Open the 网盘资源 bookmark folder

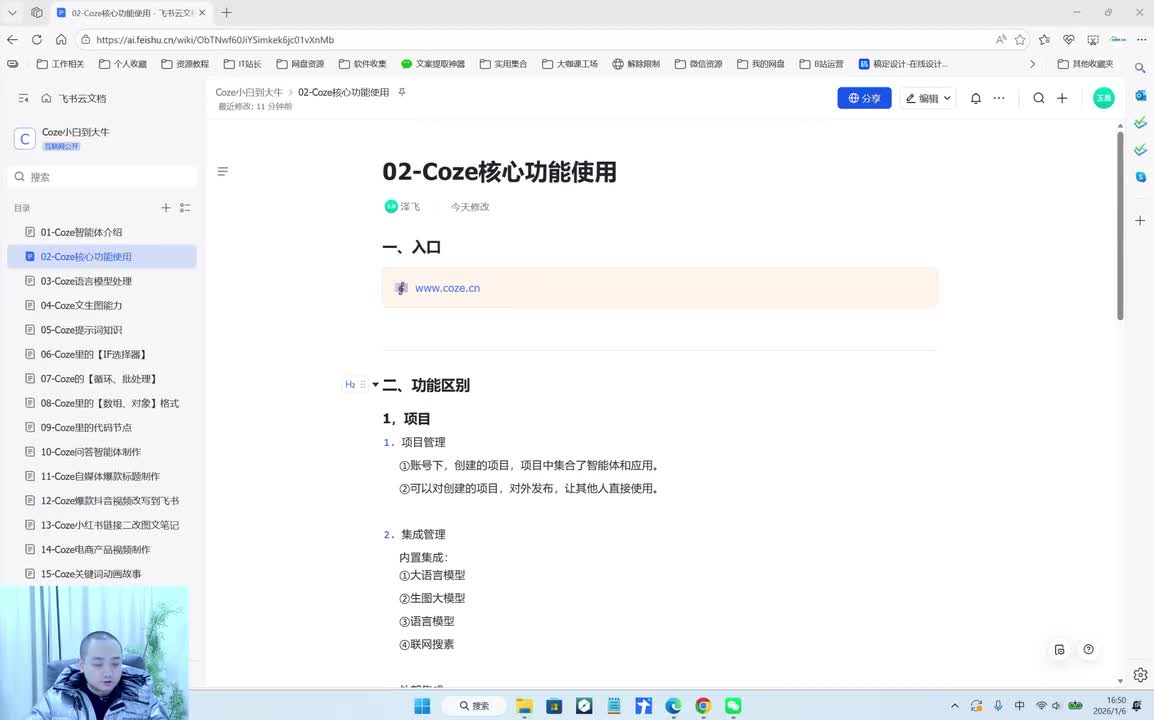click(x=300, y=64)
